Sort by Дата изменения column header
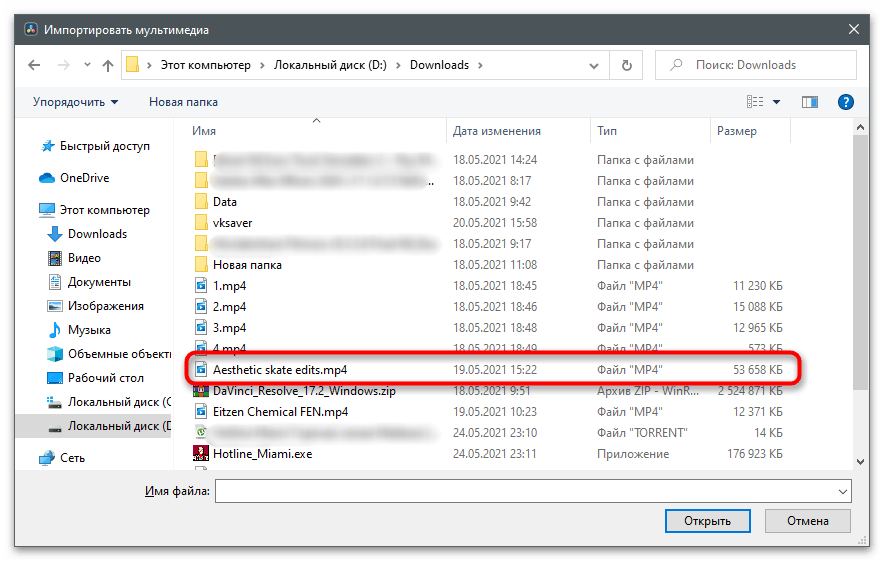Image resolution: width=884 pixels, height=561 pixels. (497, 131)
